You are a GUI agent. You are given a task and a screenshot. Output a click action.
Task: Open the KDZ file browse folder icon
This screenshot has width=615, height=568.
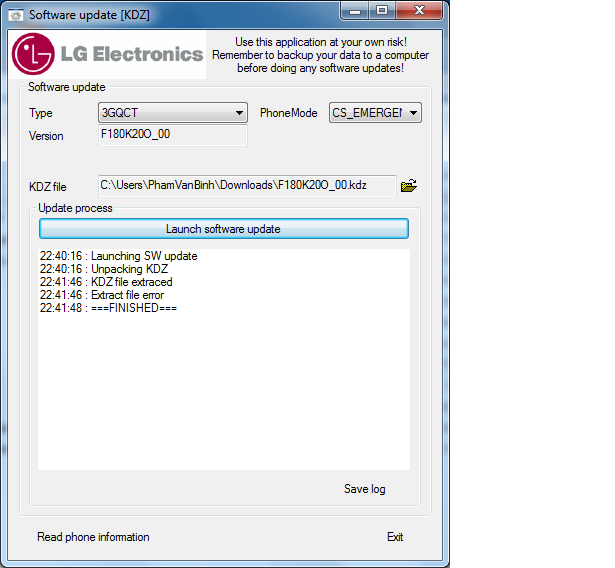(x=409, y=185)
